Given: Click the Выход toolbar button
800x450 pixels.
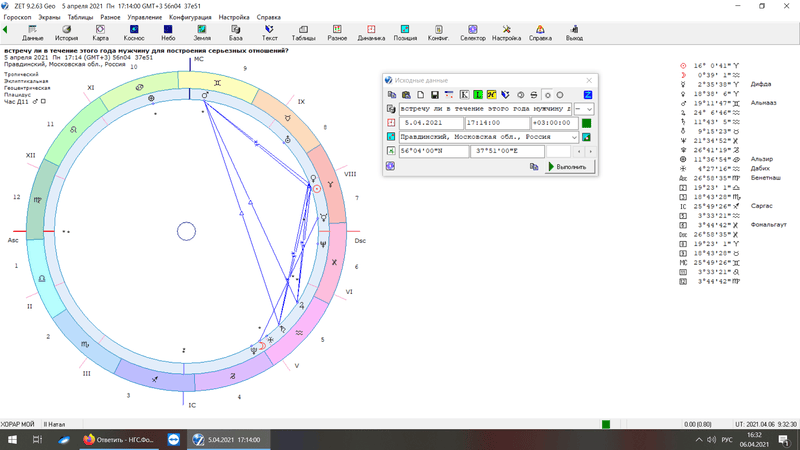Looking at the screenshot, I should pos(574,32).
